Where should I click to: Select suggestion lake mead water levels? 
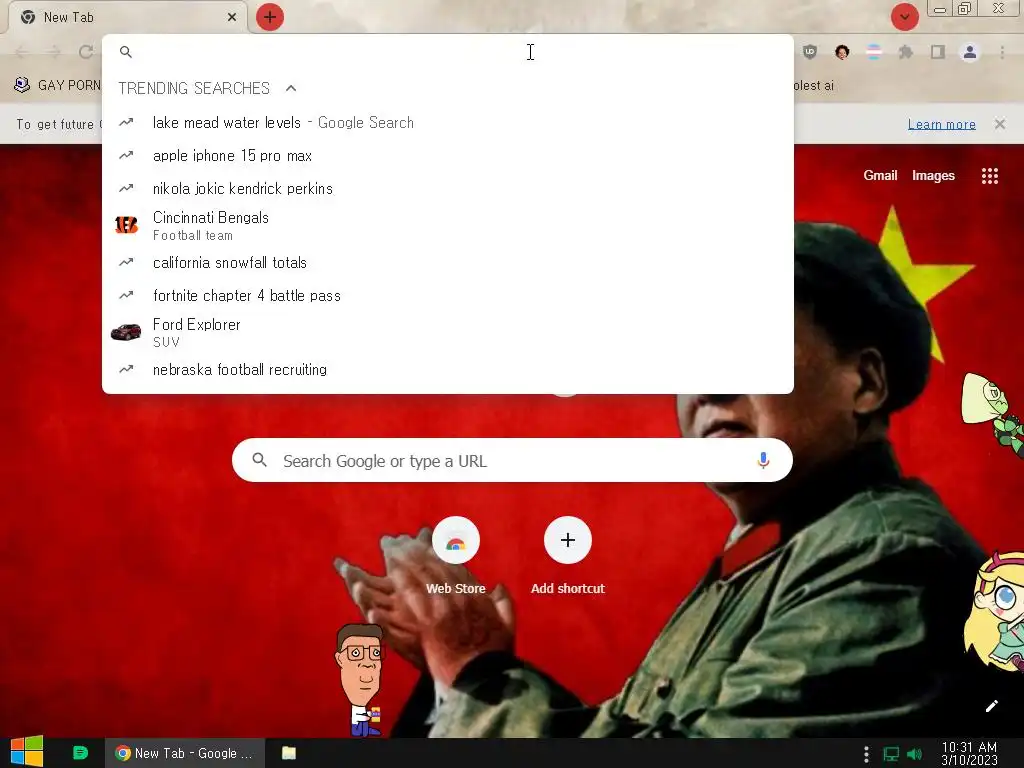[x=448, y=122]
